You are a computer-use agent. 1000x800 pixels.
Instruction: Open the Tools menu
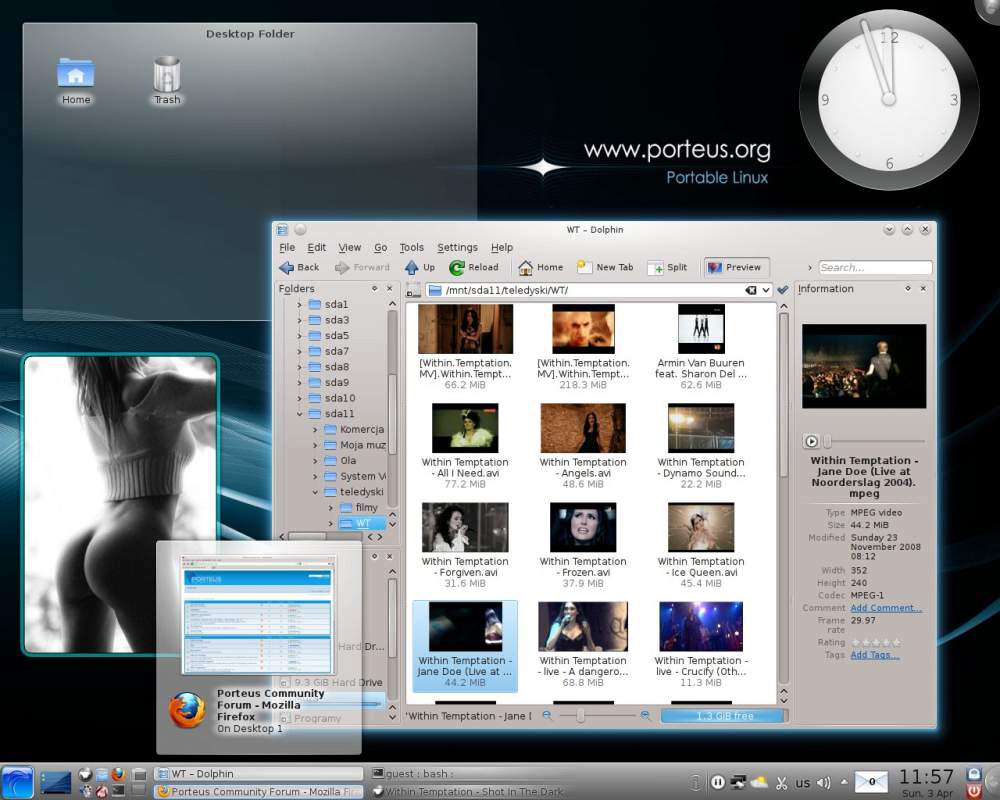(x=411, y=248)
